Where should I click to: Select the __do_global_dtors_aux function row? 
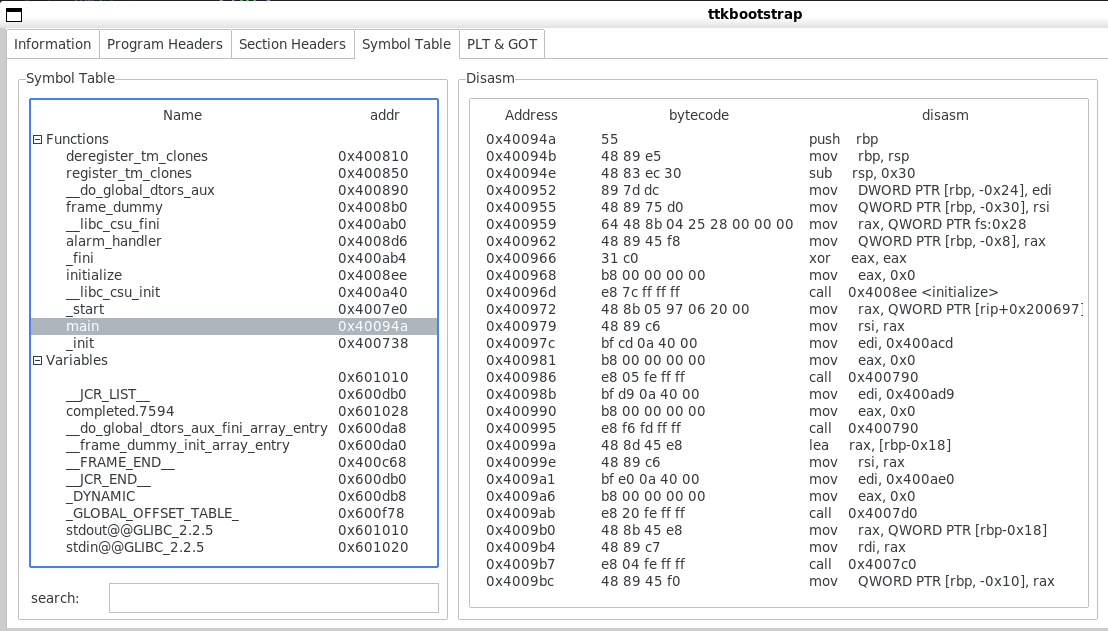coord(234,190)
